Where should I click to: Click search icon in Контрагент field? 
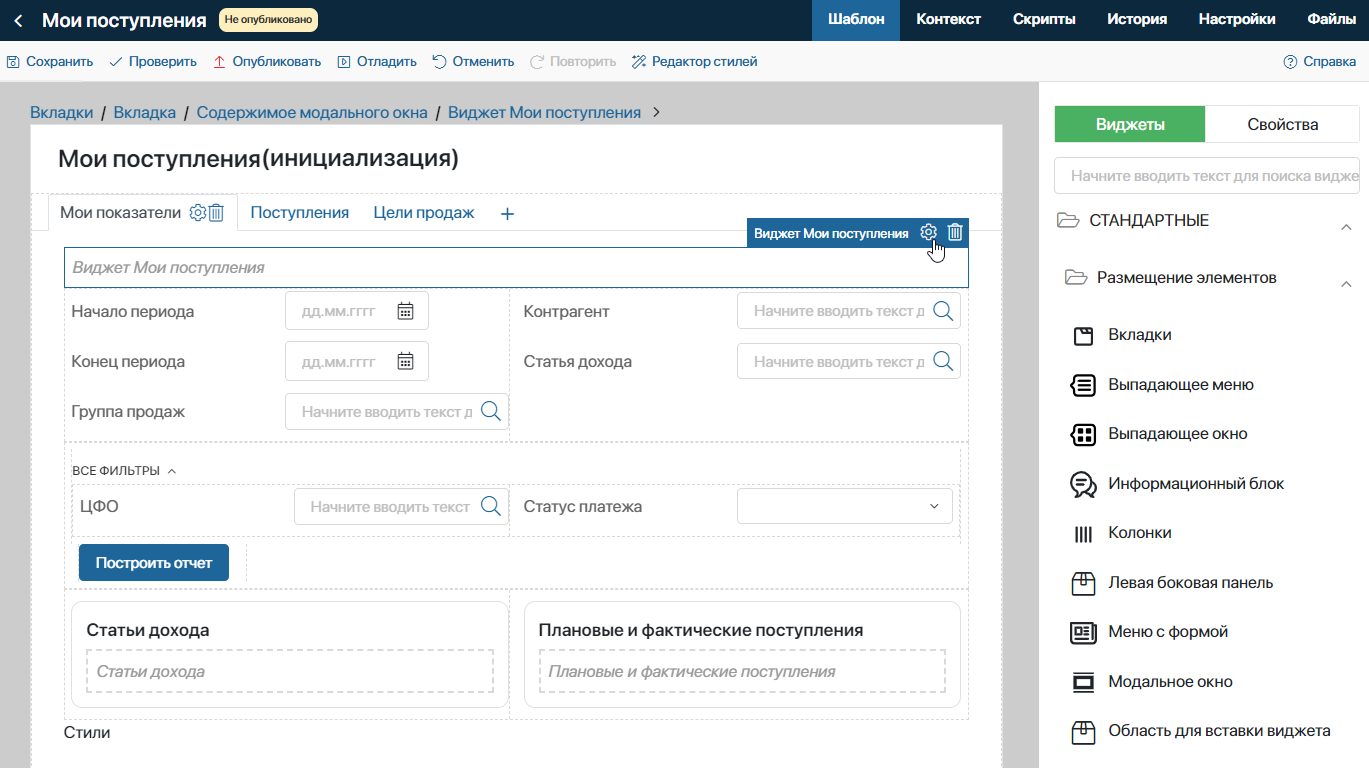[943, 311]
